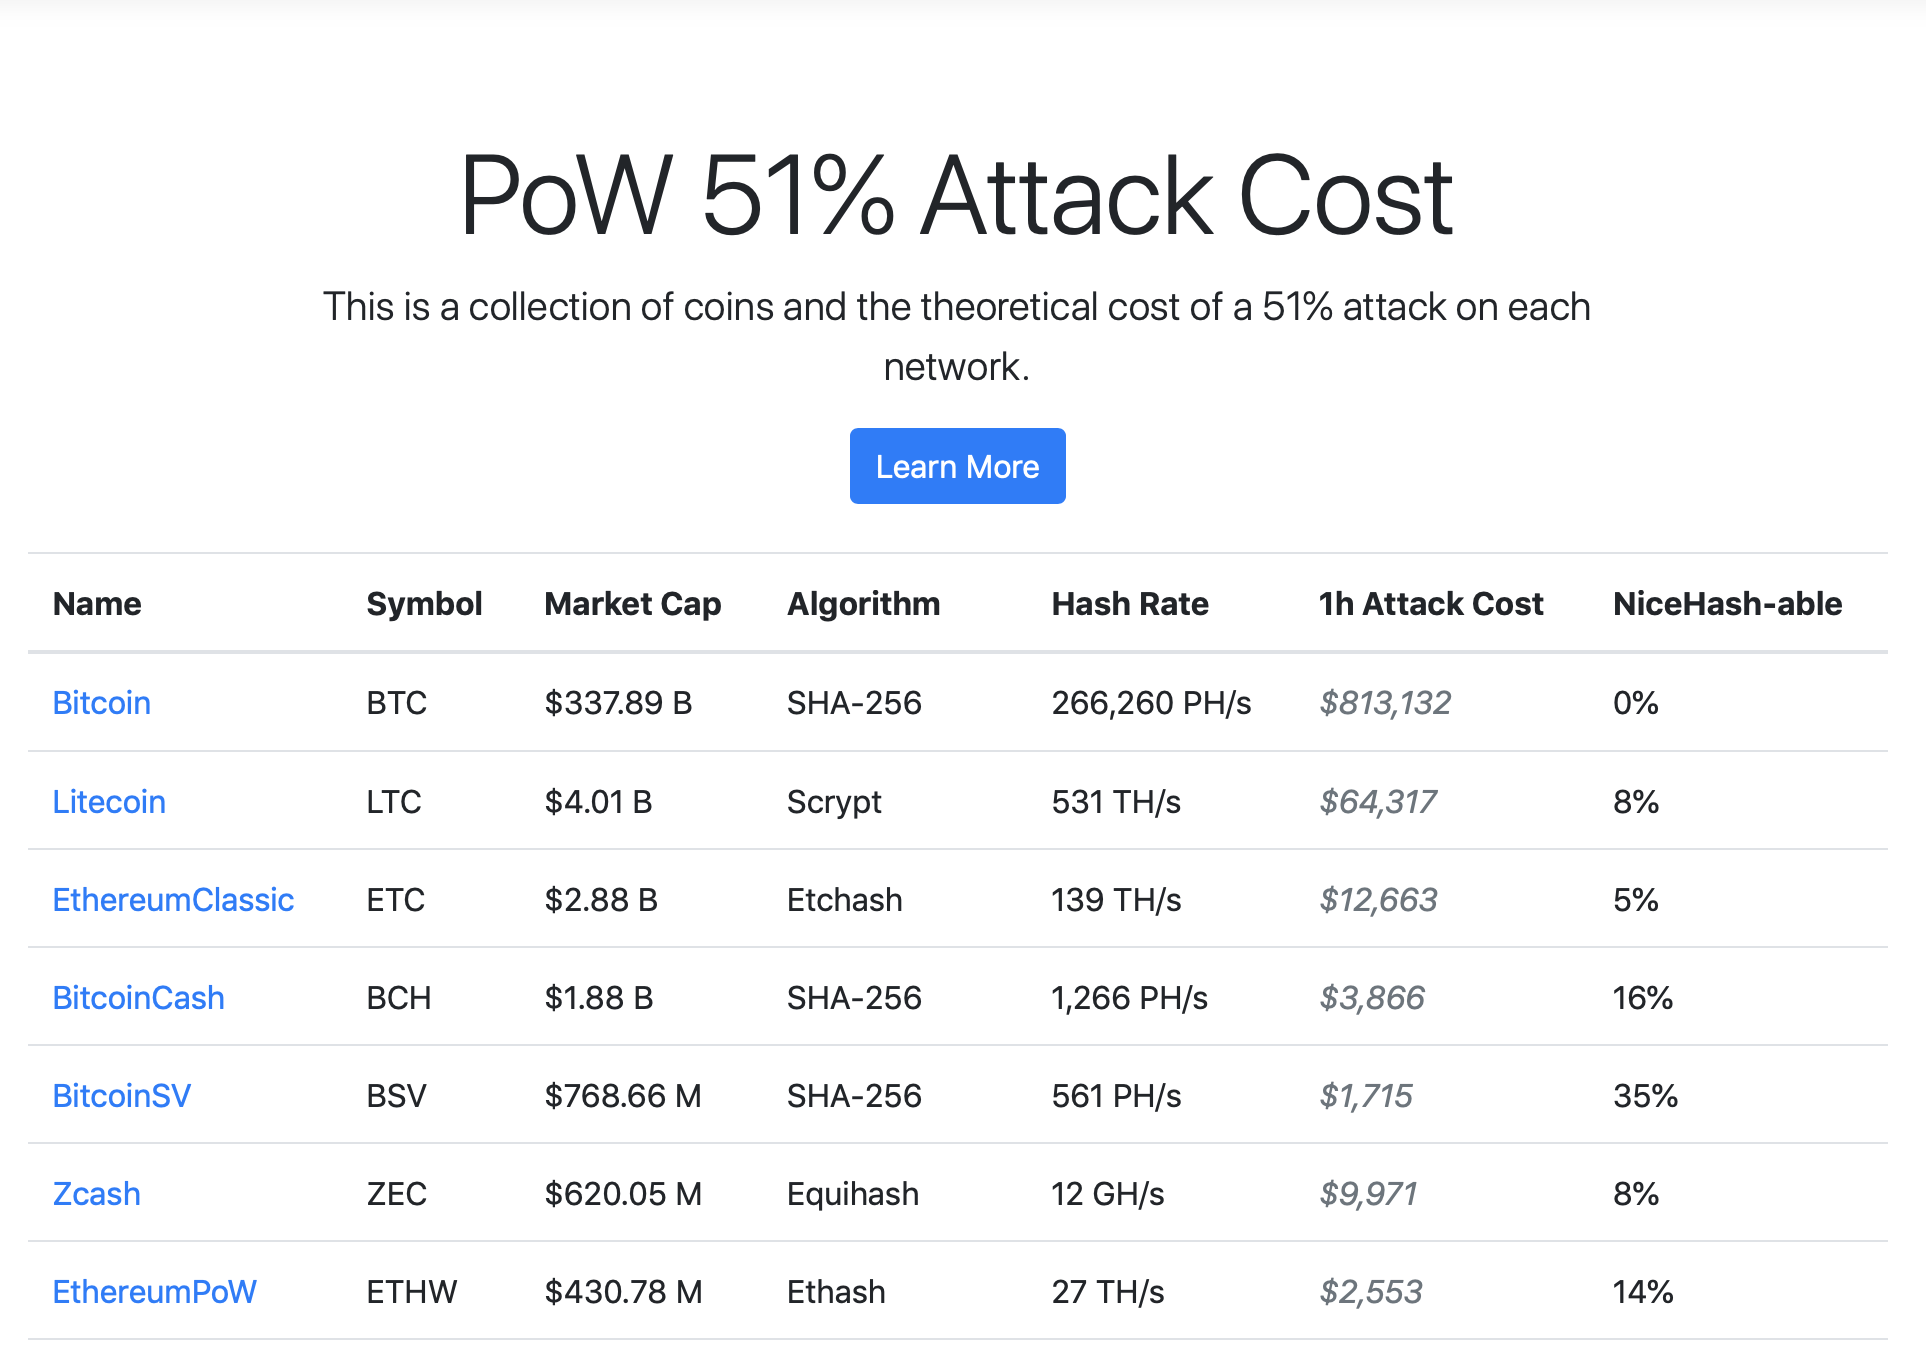The height and width of the screenshot is (1350, 1926).
Task: Click Bitcoin's $813,132 attack cost value
Action: (1385, 703)
